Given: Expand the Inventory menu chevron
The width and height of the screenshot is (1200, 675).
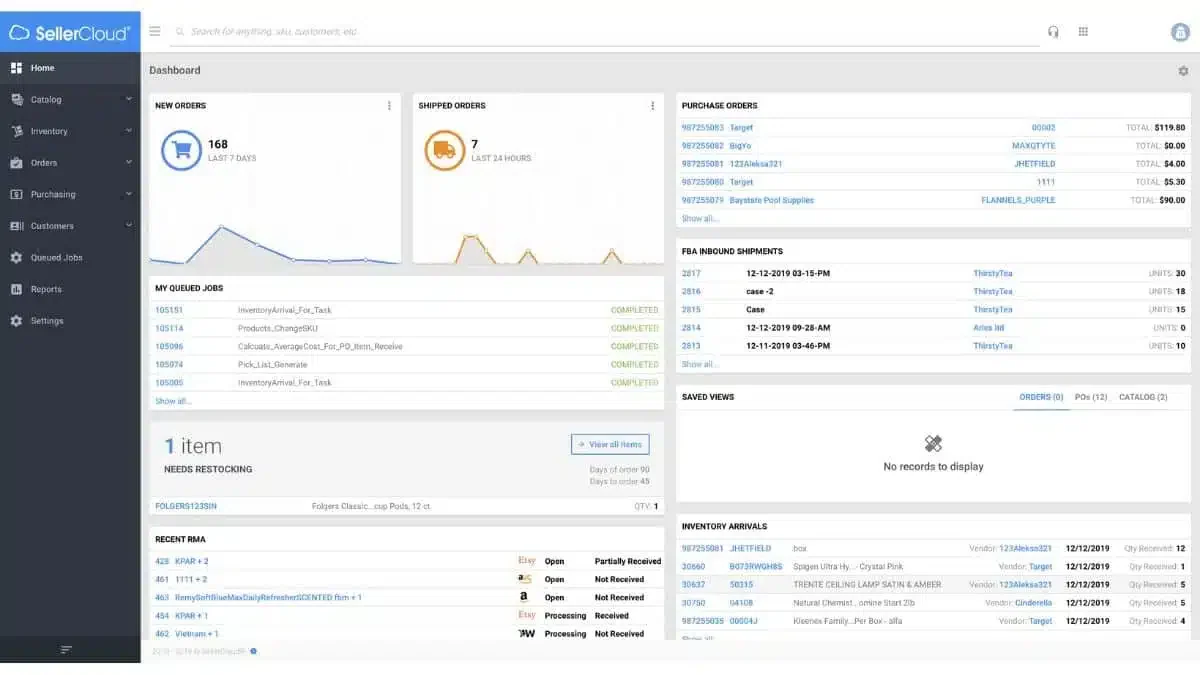Looking at the screenshot, I should tap(129, 131).
